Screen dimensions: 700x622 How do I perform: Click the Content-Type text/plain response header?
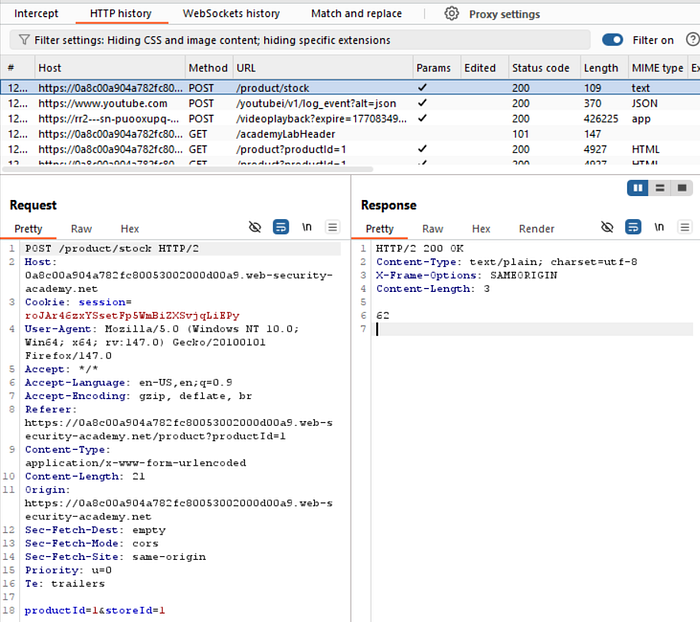coord(507,262)
